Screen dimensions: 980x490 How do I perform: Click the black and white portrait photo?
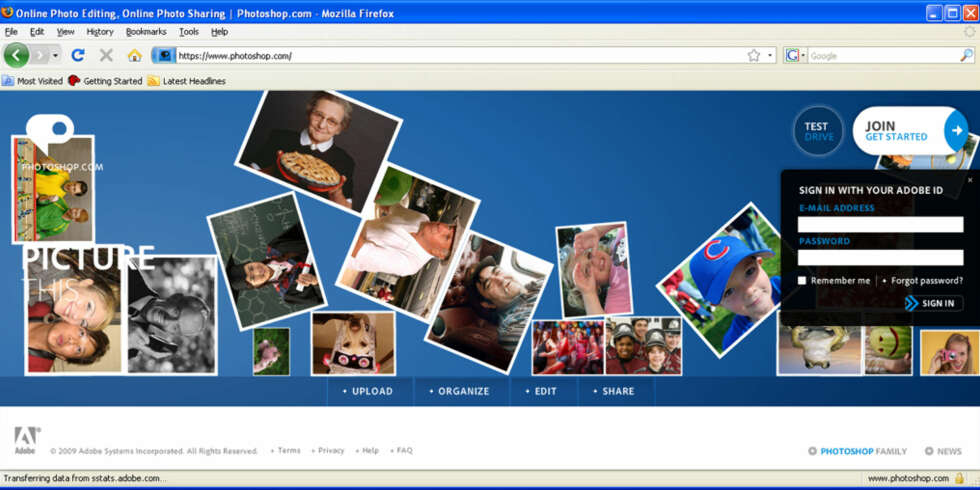(172, 315)
